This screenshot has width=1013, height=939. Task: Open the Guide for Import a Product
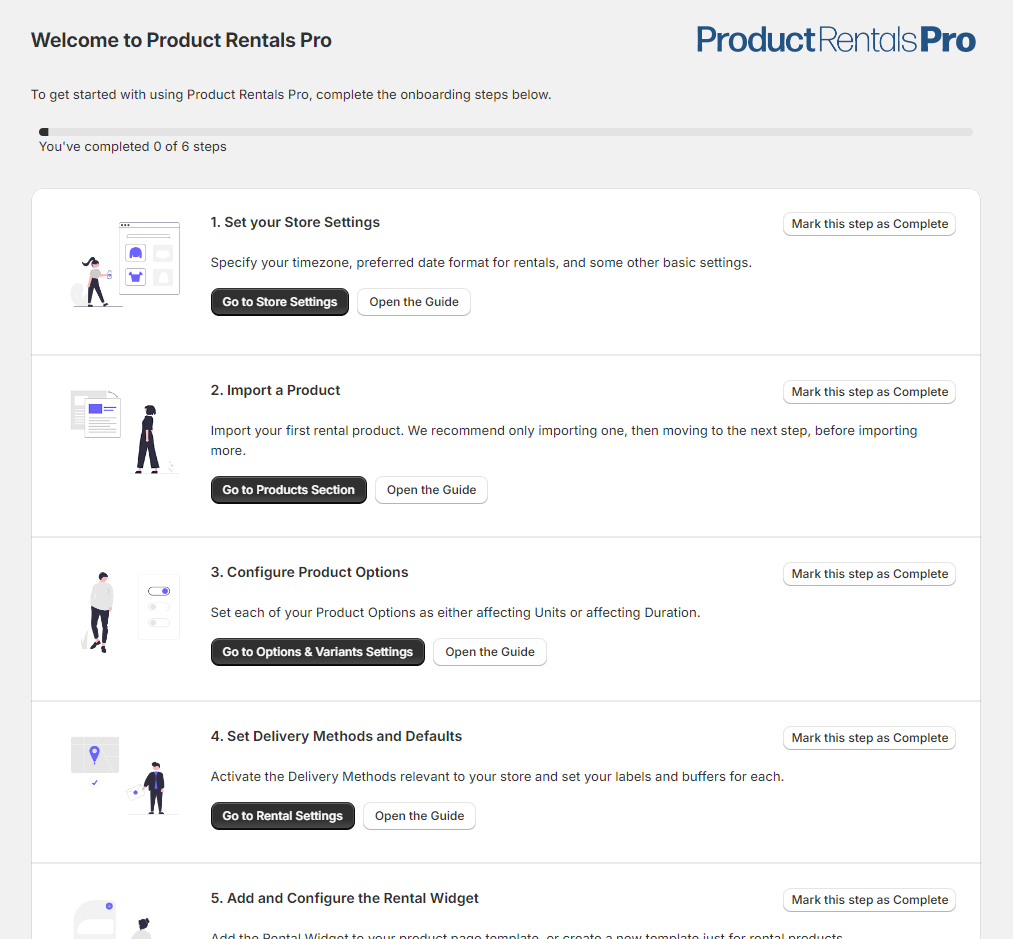431,490
